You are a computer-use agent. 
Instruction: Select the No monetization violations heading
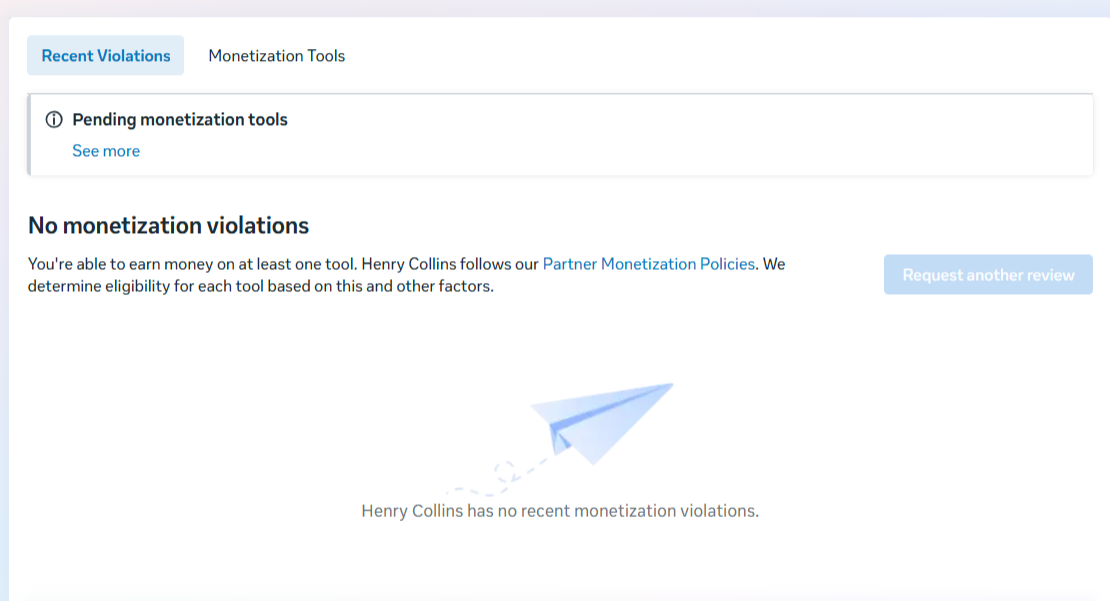(168, 225)
